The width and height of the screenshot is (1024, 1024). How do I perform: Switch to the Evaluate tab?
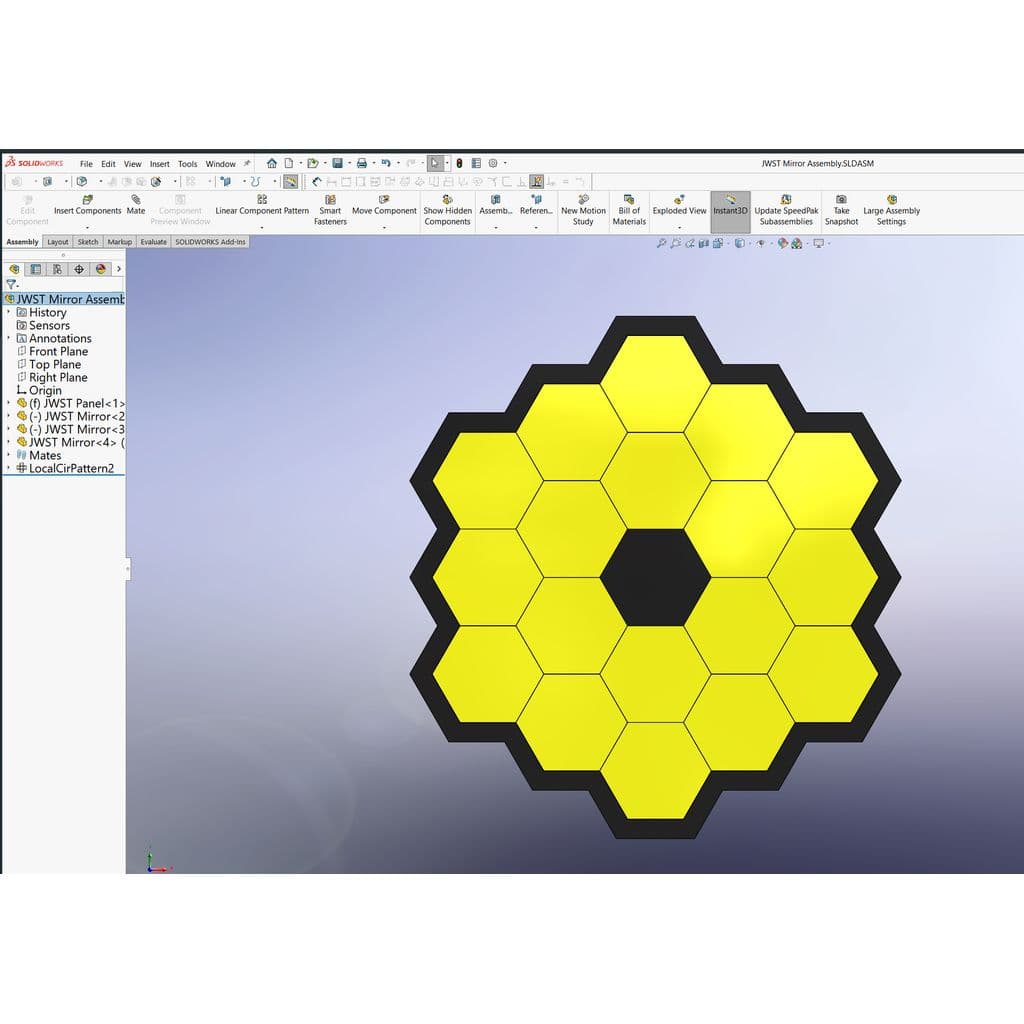(153, 242)
